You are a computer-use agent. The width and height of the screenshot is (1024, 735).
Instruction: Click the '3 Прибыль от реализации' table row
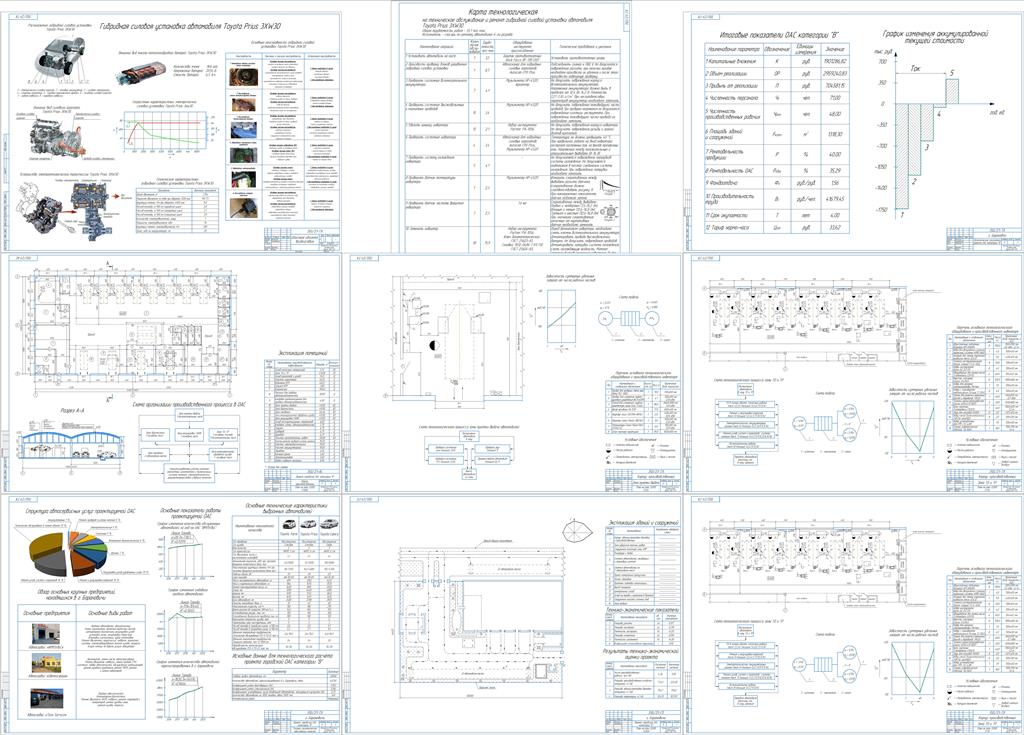point(776,86)
